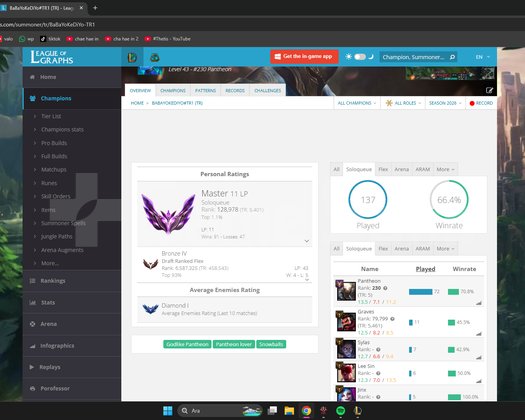
Task: Click the Home breadcrumb link
Action: [137, 103]
